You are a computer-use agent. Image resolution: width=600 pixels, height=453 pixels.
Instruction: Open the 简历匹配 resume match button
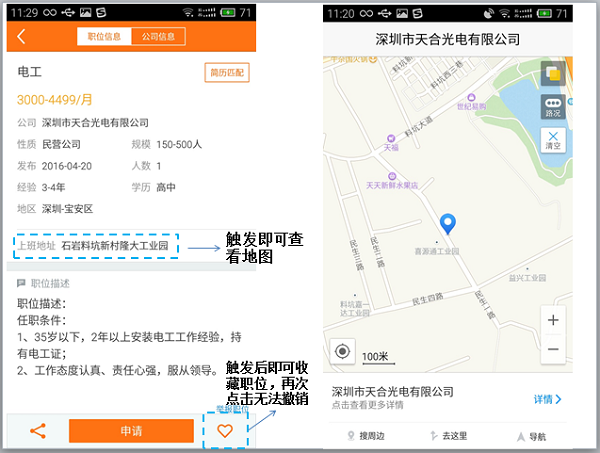227,73
